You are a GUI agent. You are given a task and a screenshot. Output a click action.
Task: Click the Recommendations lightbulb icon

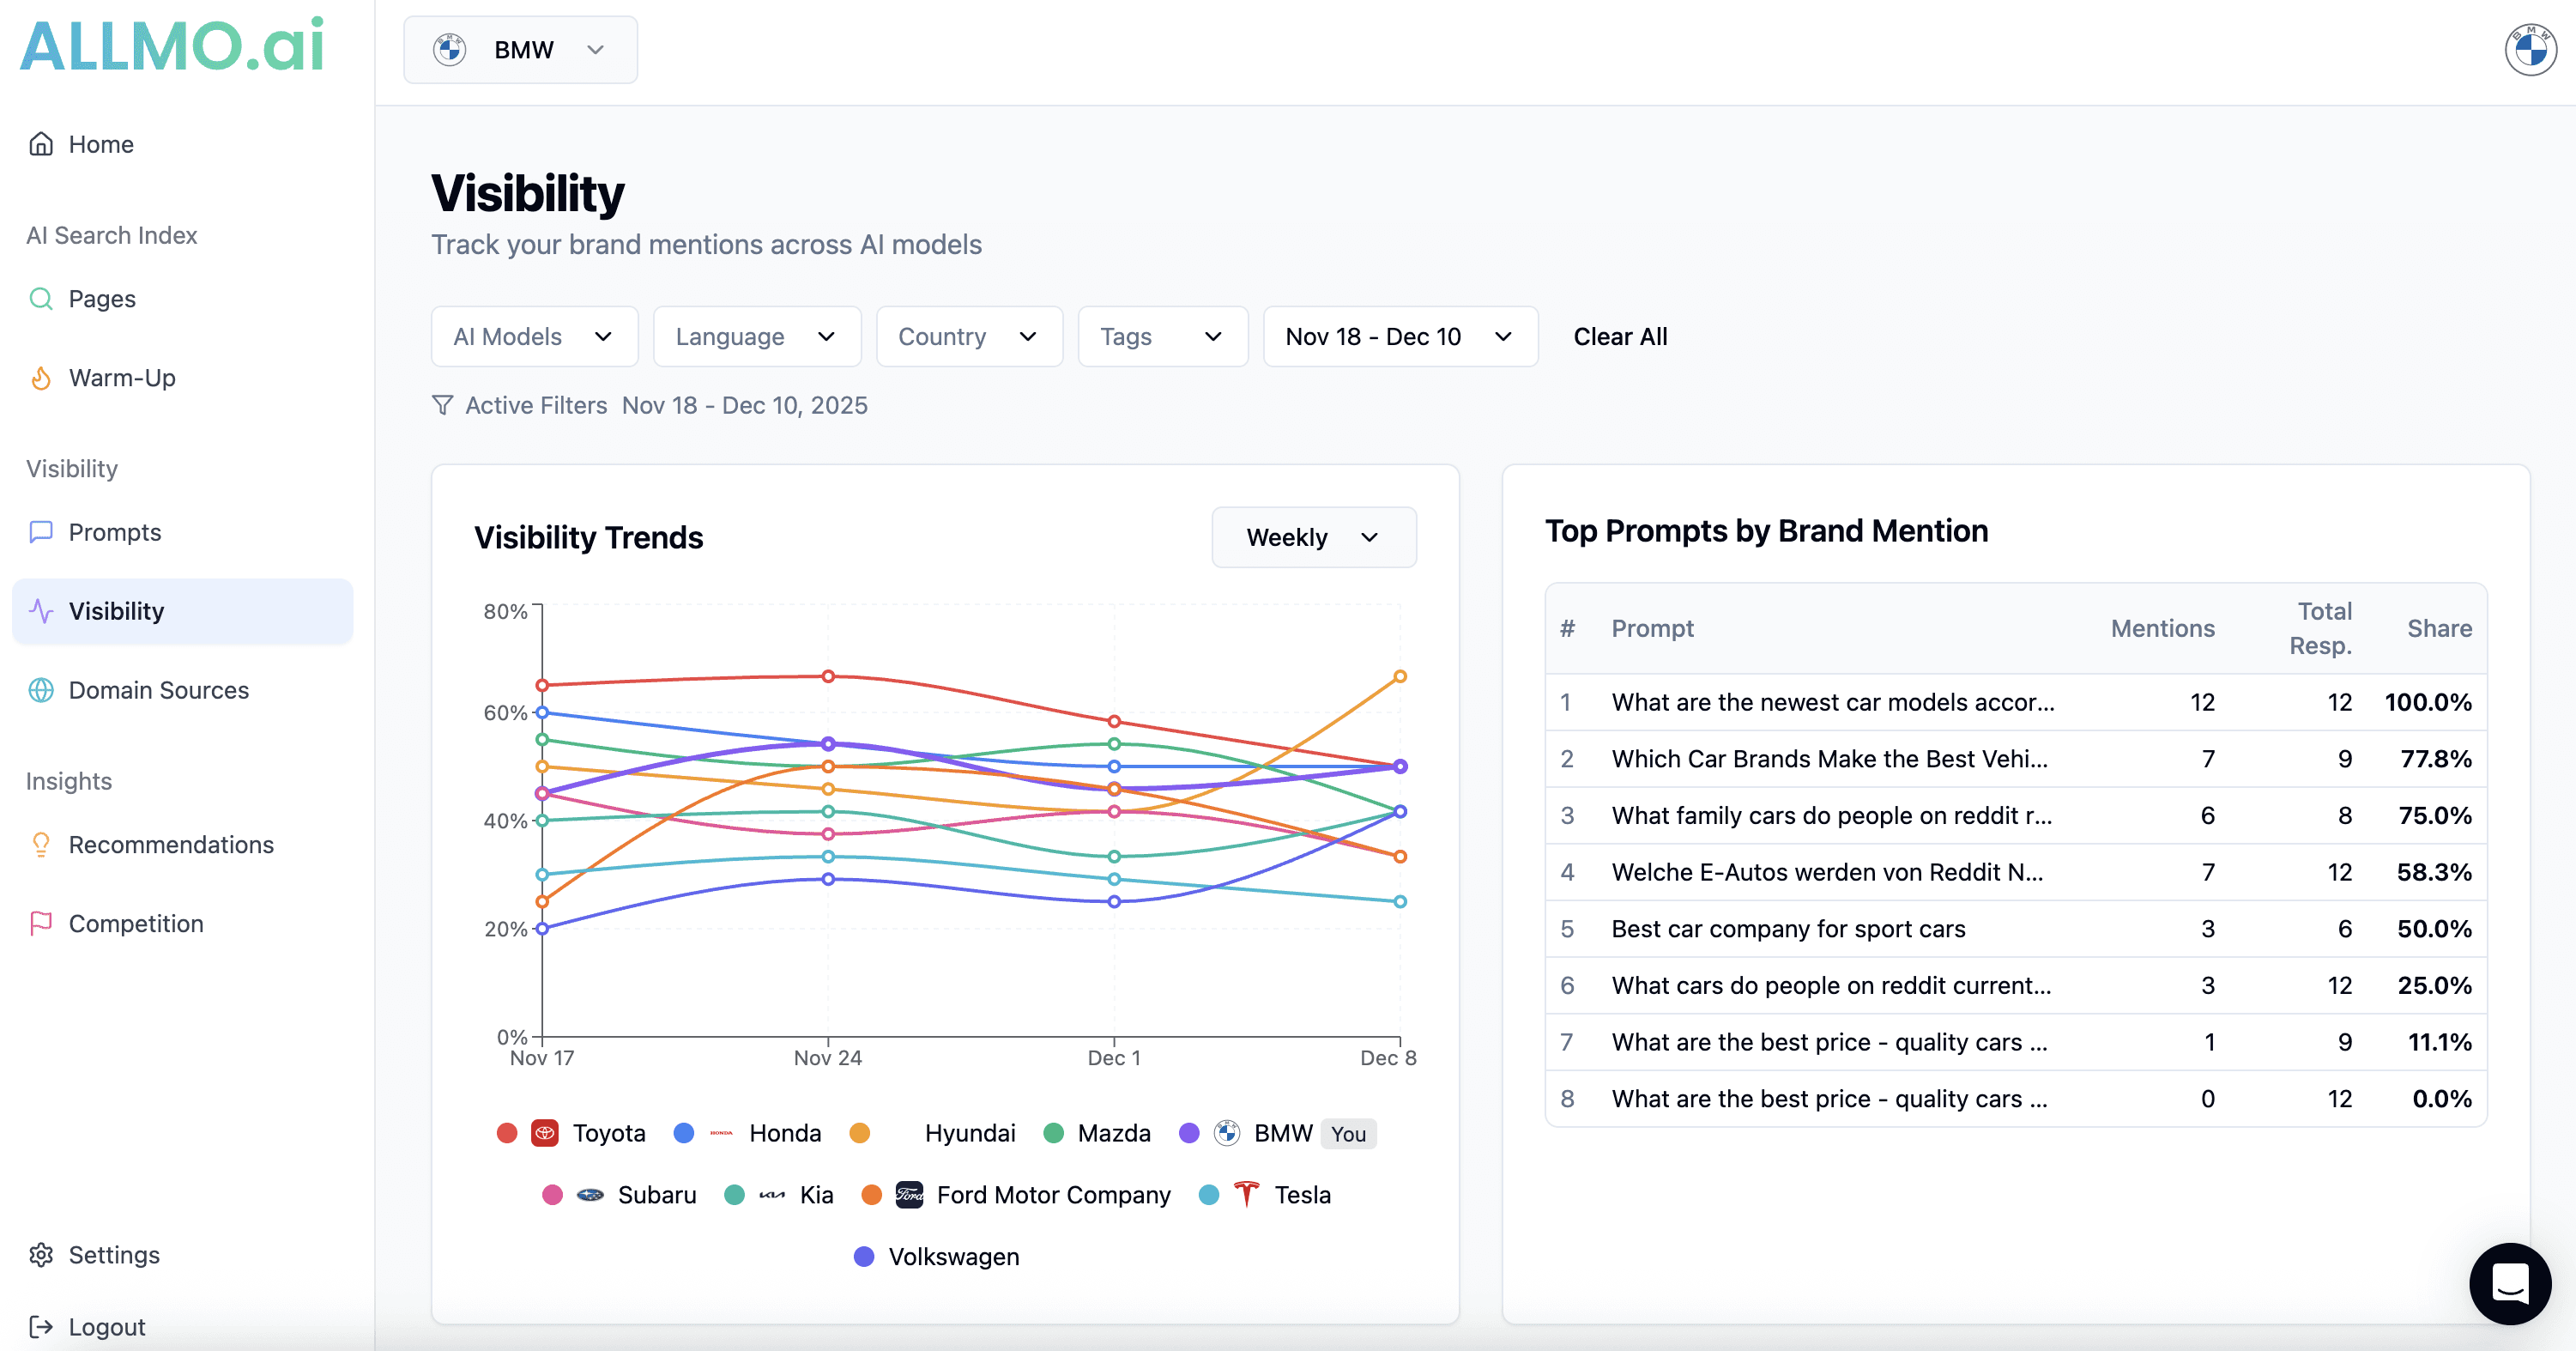click(x=41, y=845)
